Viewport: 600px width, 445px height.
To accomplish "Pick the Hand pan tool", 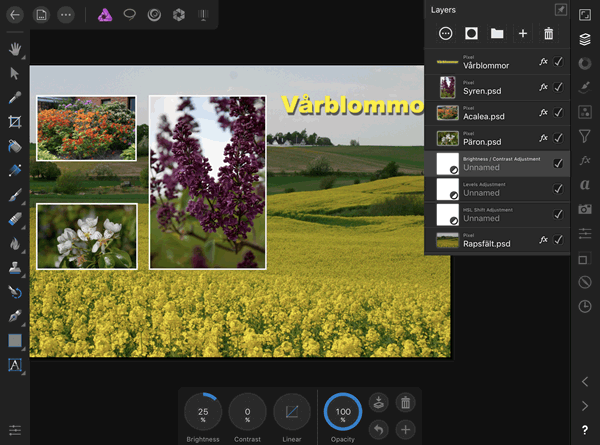I will click(15, 48).
